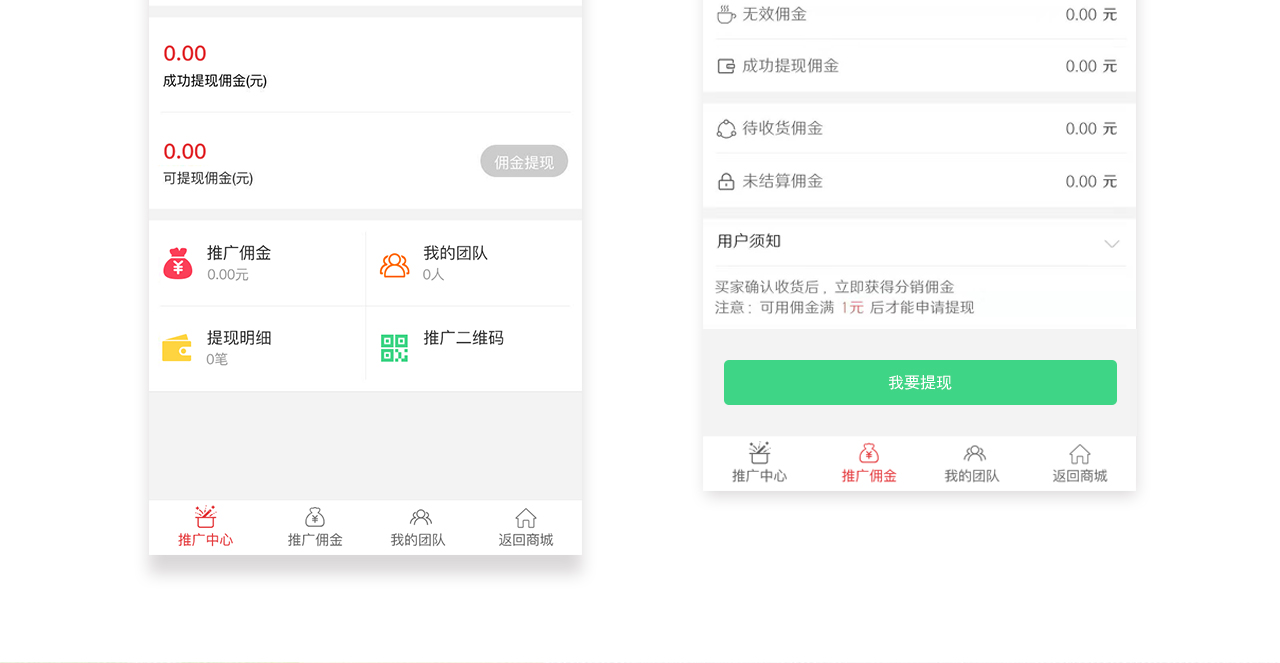Switch to 推广佣金 tab in left screen

(315, 528)
